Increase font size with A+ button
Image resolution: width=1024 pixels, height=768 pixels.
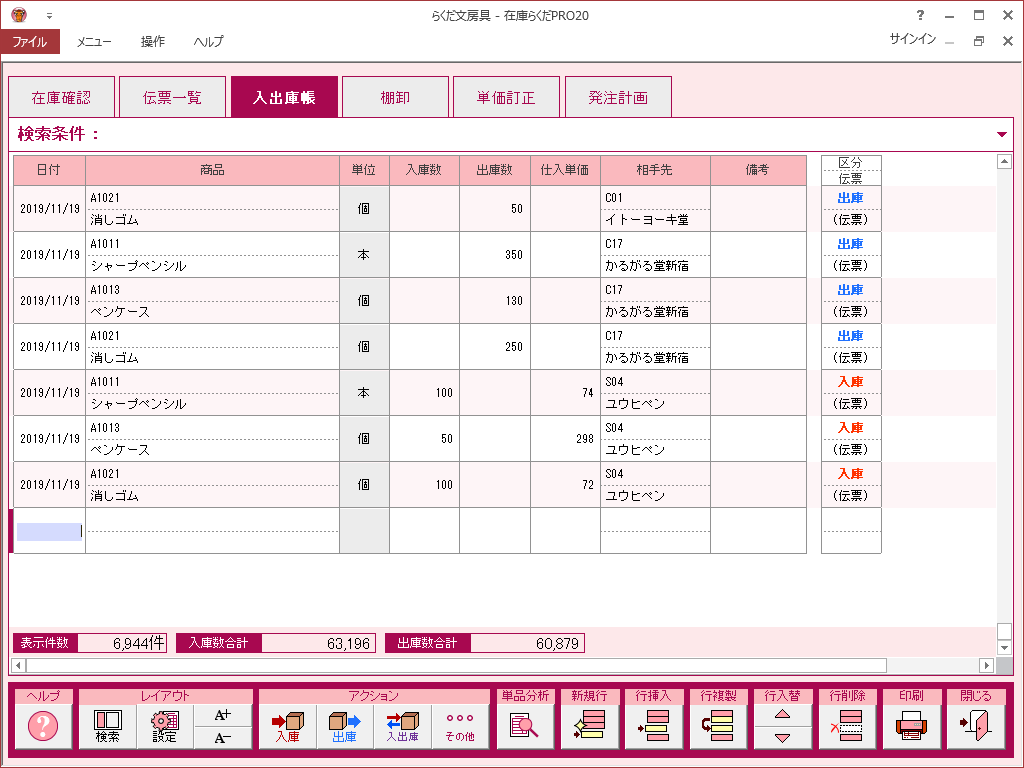tap(223, 715)
